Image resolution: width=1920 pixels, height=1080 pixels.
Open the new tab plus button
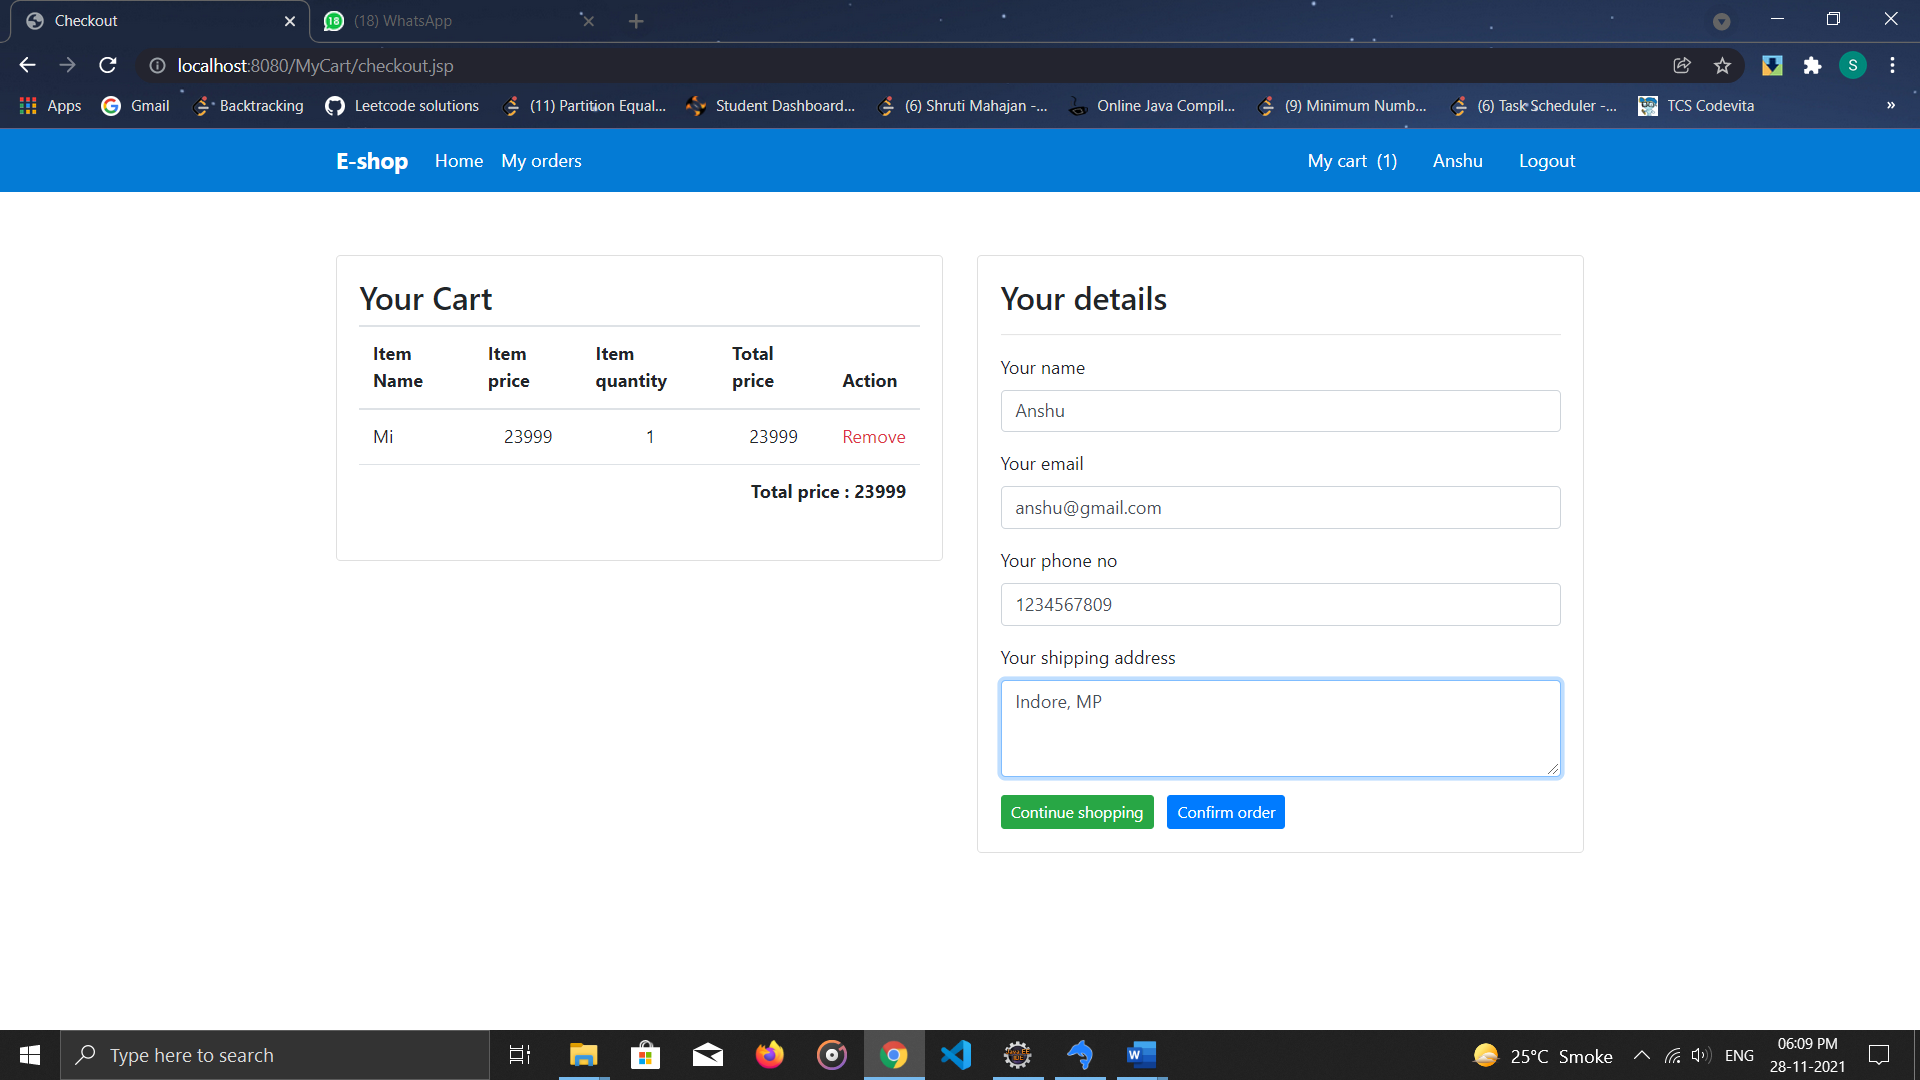[x=636, y=21]
